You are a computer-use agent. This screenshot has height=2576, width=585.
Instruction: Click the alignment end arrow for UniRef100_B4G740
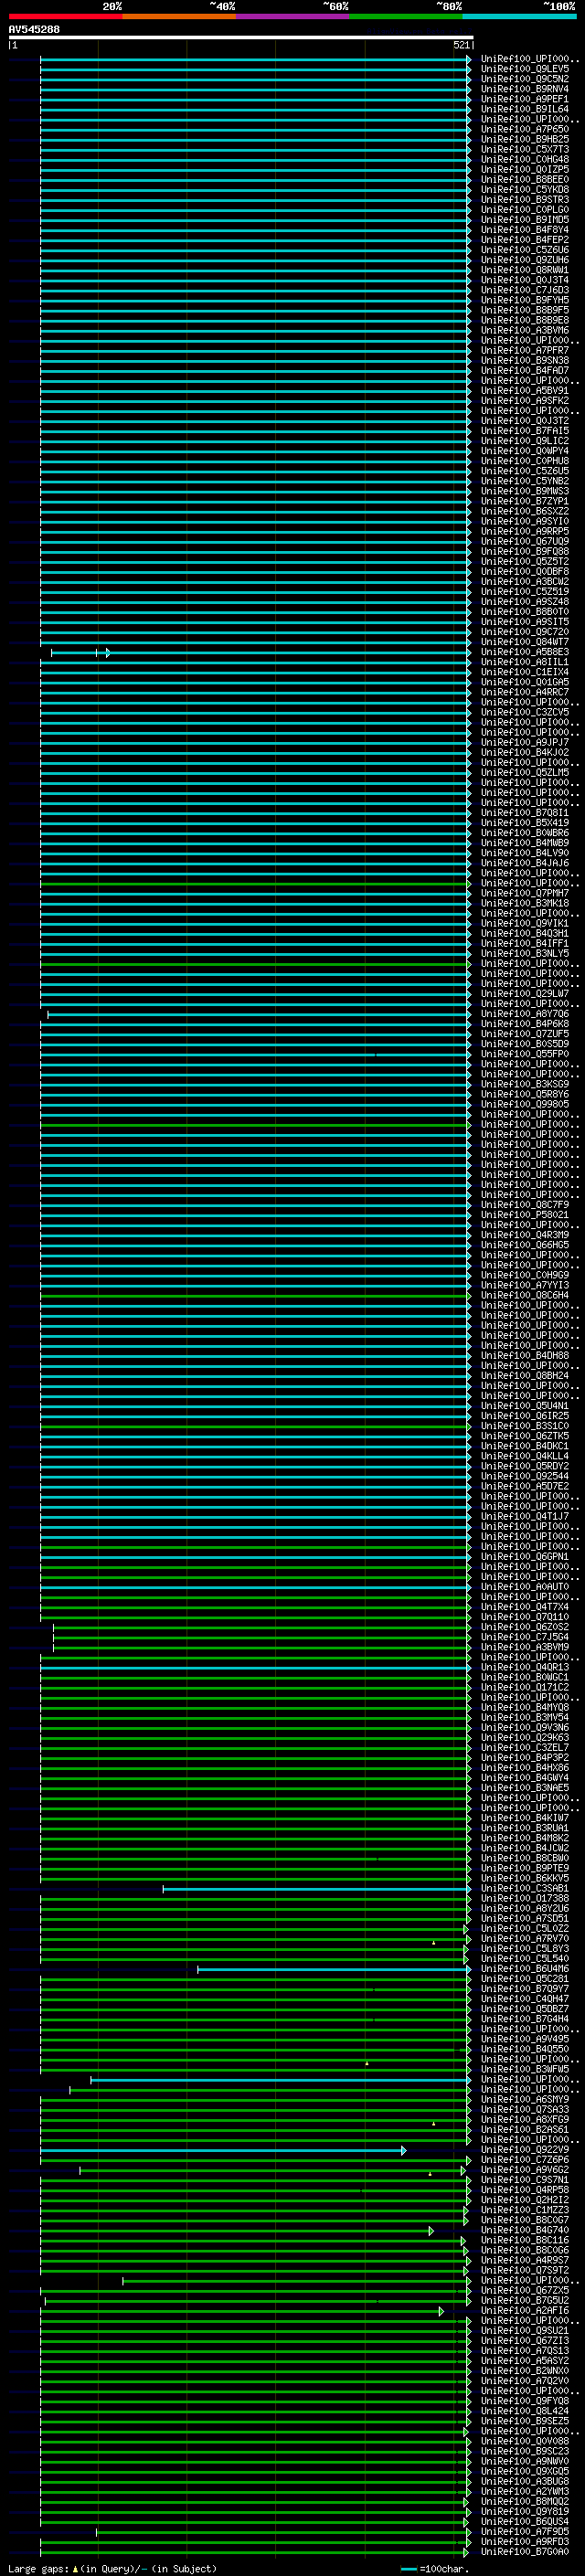pyautogui.click(x=431, y=2230)
